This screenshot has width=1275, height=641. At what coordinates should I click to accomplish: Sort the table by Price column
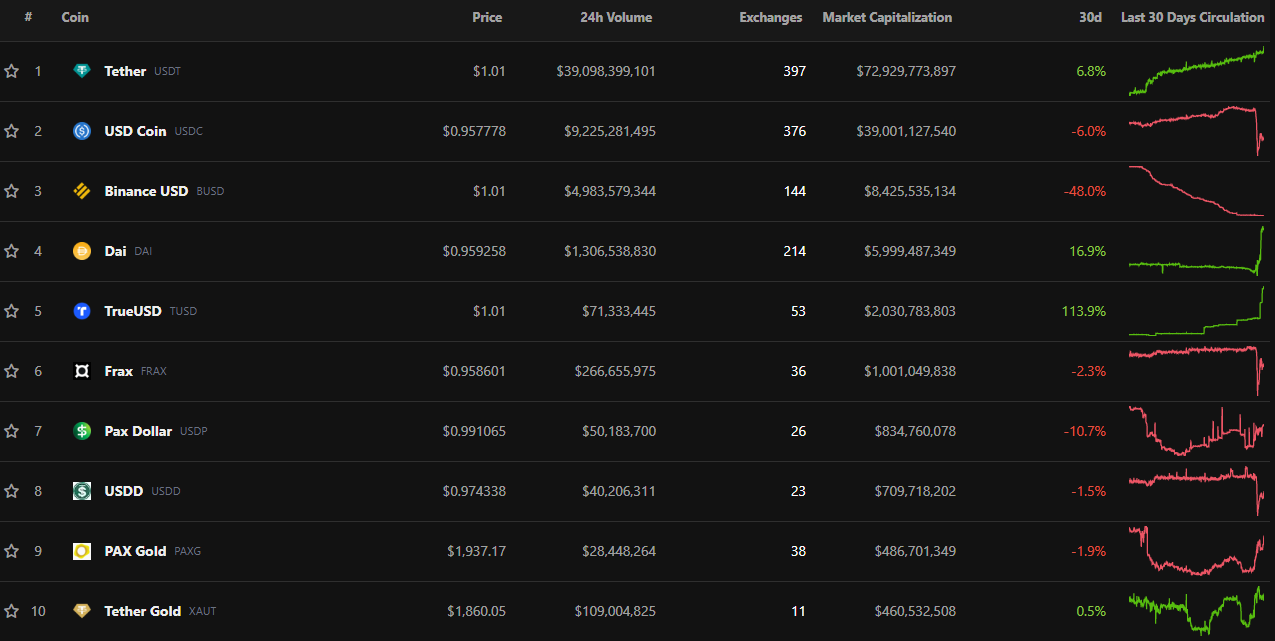(487, 17)
